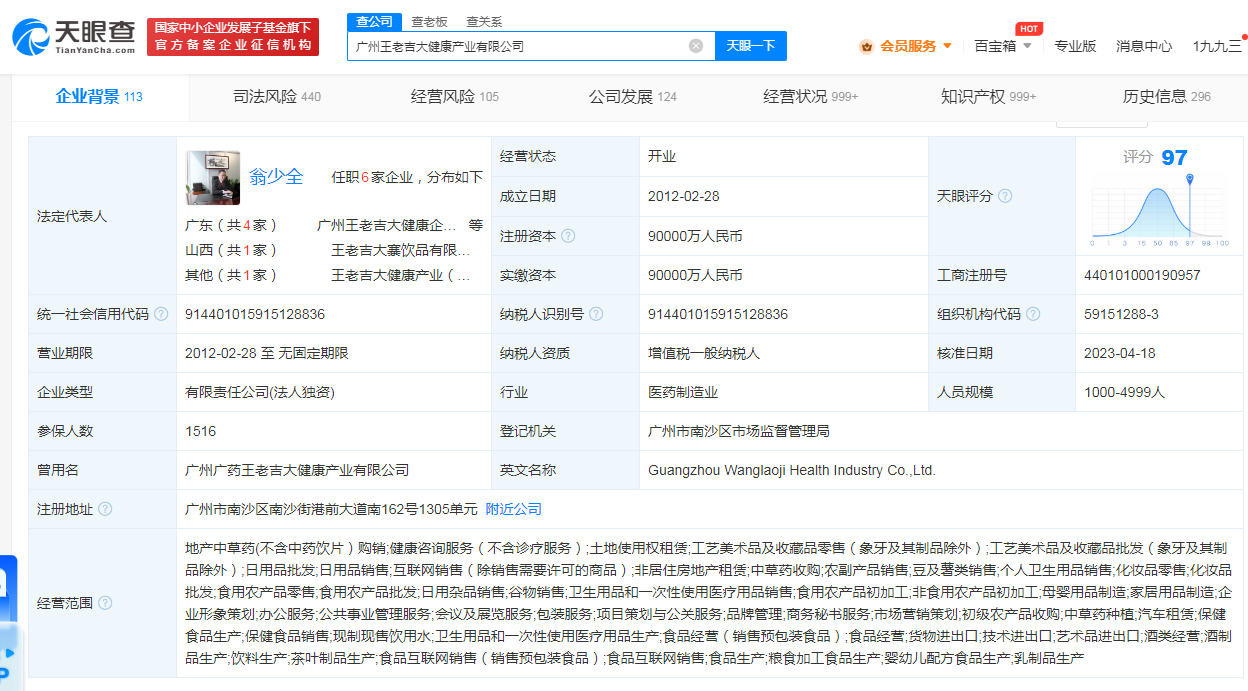
Task: Select the 知识产权 tab
Action: click(x=989, y=97)
